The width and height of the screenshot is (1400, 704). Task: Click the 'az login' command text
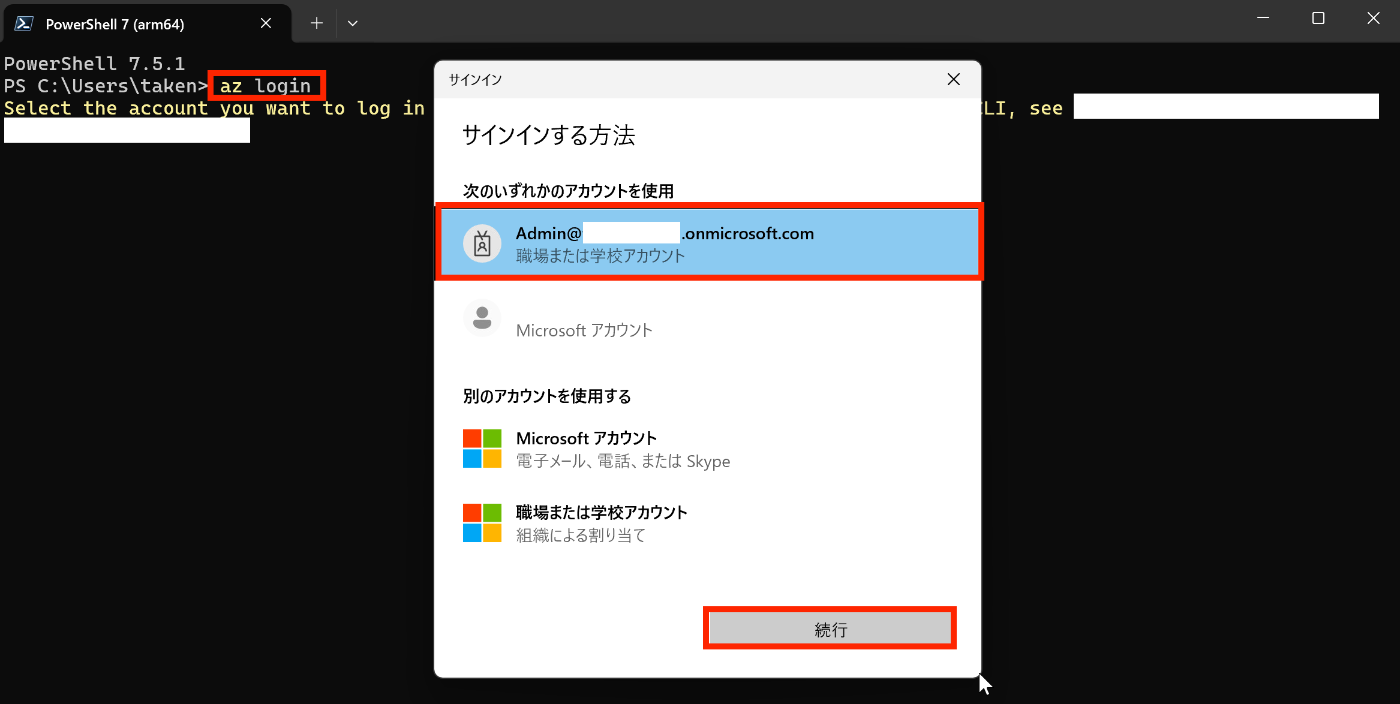pyautogui.click(x=265, y=86)
